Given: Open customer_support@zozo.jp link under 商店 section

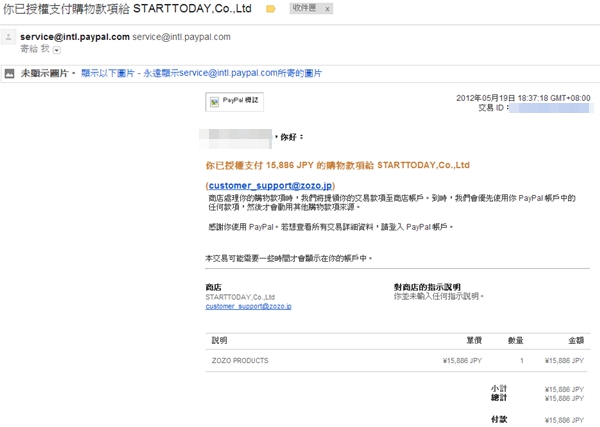Looking at the screenshot, I should tap(248, 306).
